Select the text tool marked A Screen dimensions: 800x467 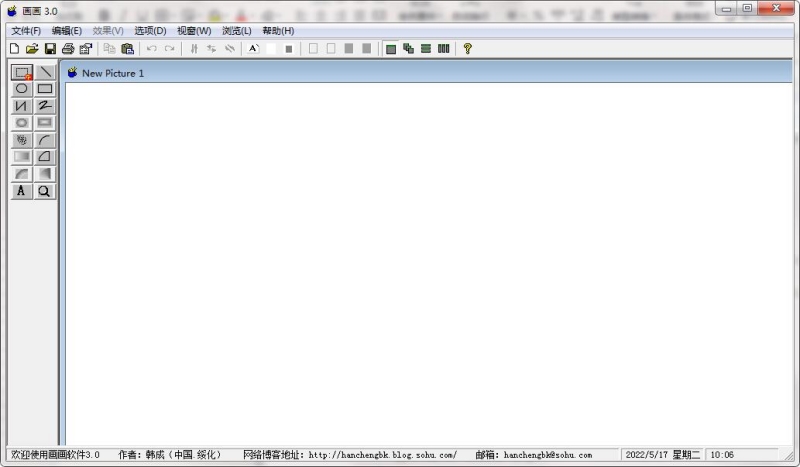22,191
